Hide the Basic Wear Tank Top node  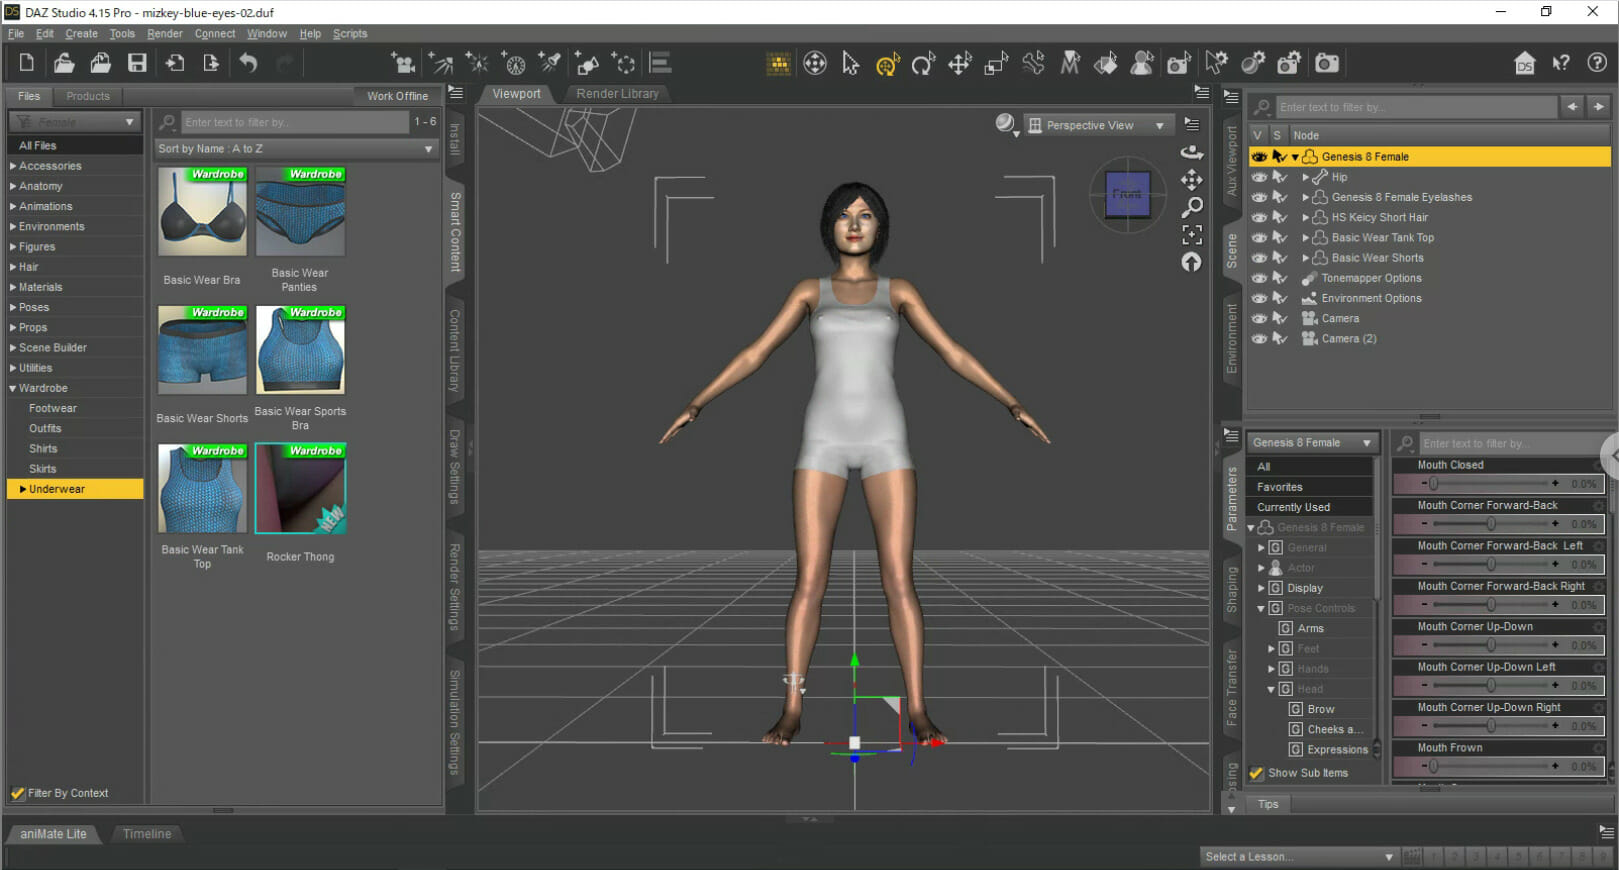click(x=1259, y=237)
